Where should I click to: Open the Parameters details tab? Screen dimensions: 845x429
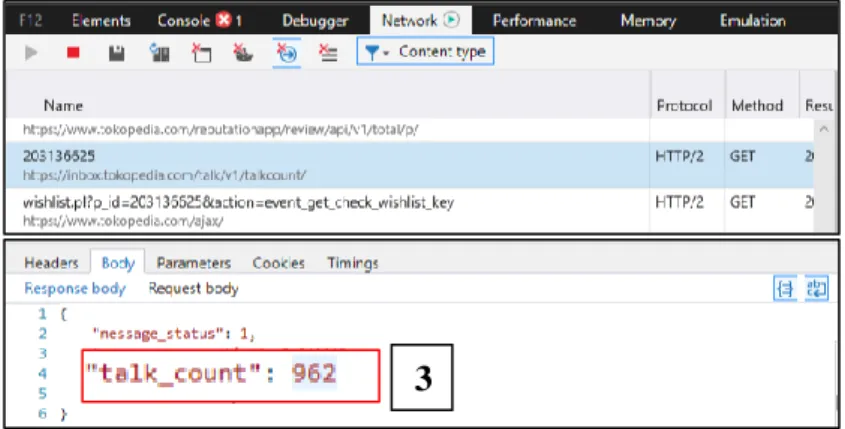point(193,263)
